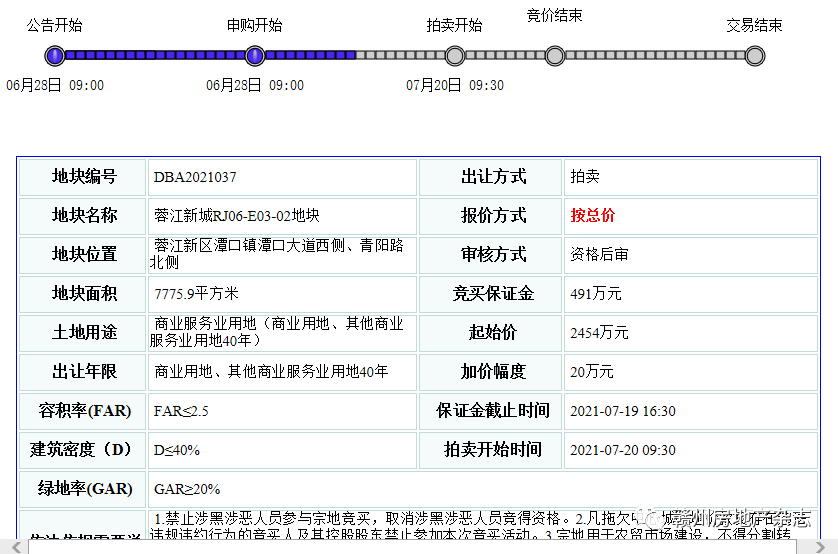
Task: Click the 拍卖 transfer method value
Action: click(585, 177)
